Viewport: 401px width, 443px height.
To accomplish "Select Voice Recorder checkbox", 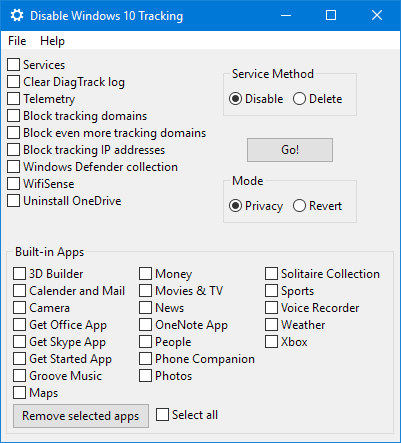I will [271, 308].
